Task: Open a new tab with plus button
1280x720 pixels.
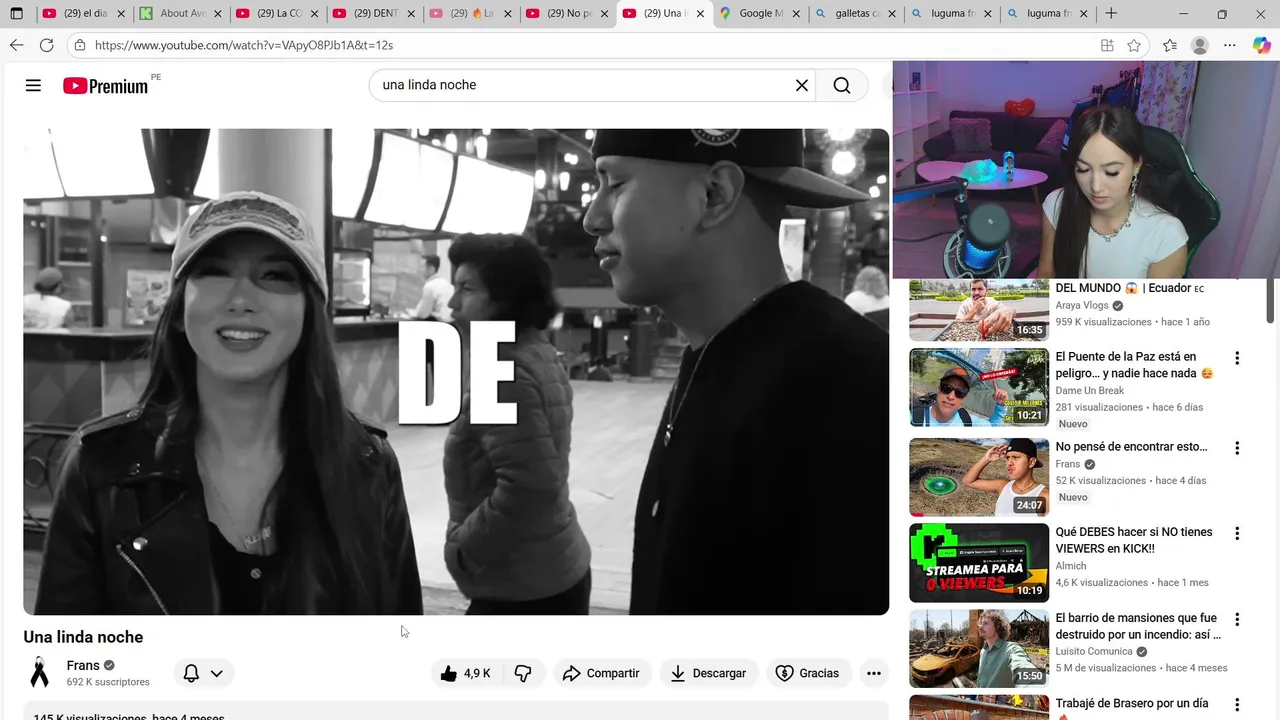Action: point(1110,13)
